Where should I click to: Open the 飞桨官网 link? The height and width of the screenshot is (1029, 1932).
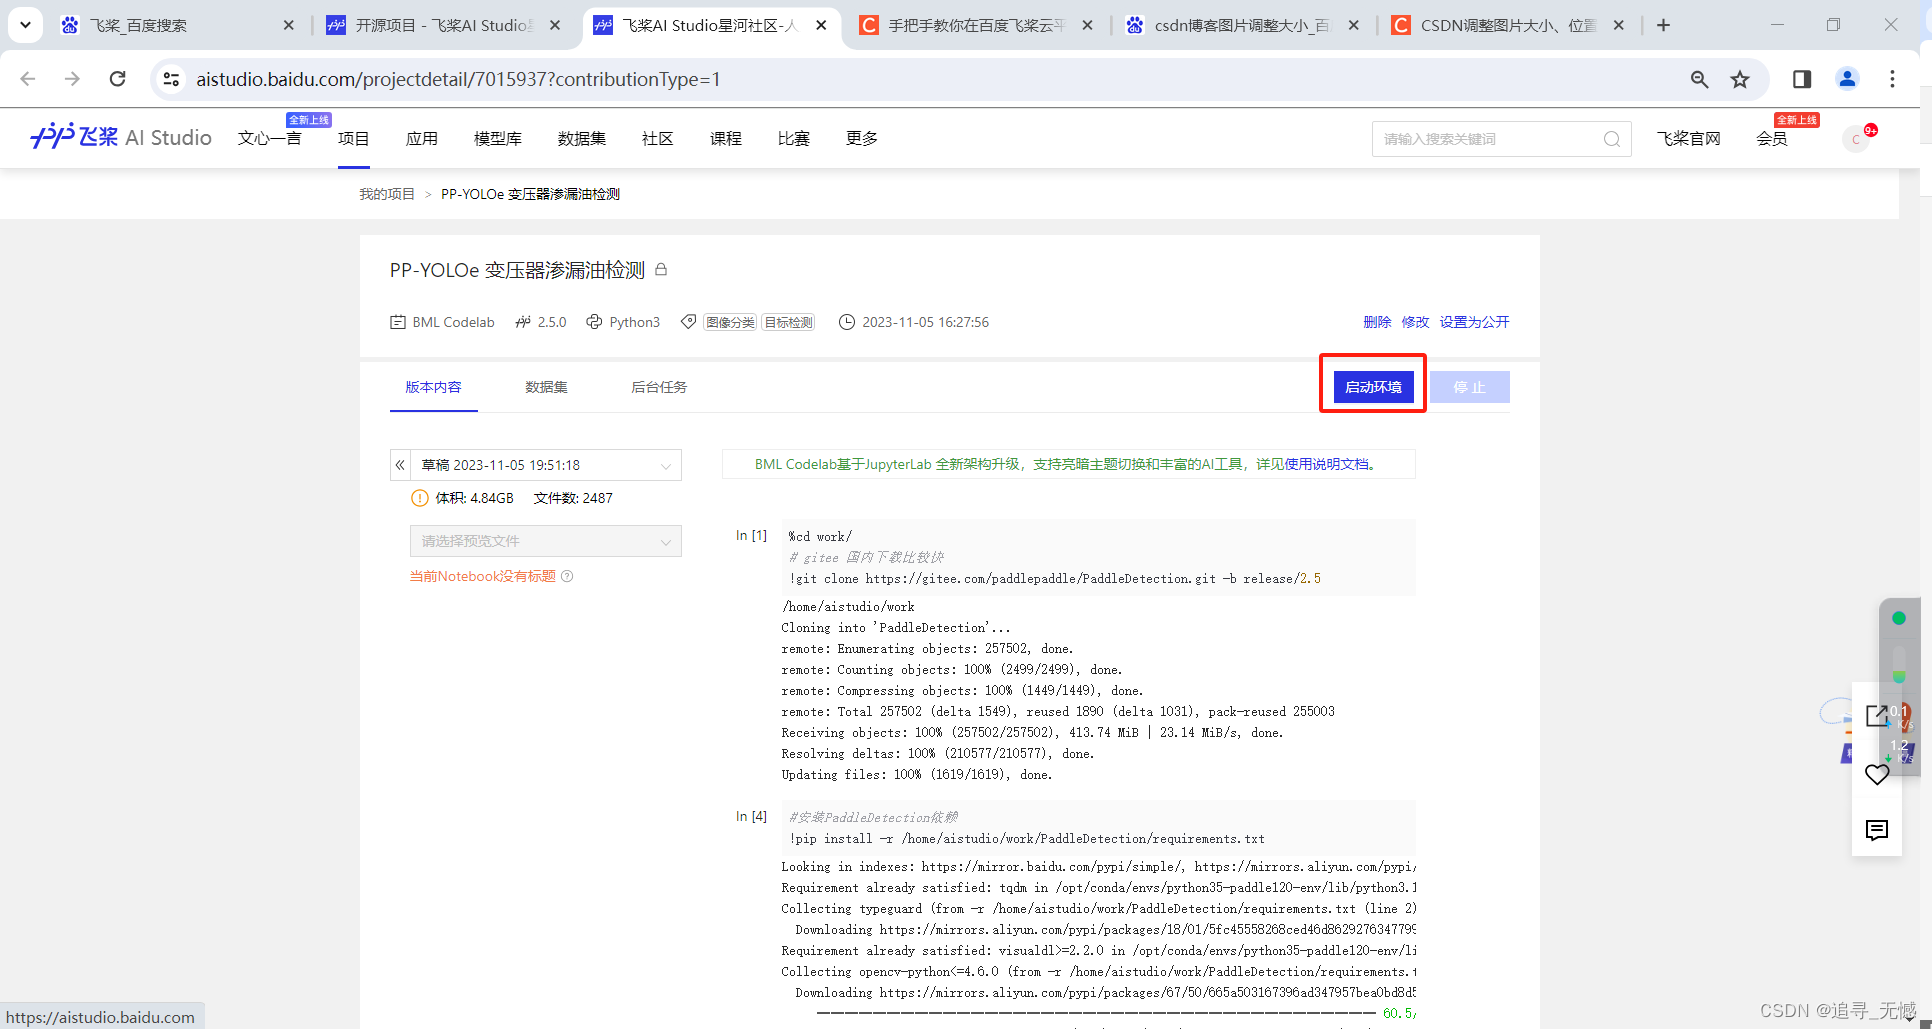tap(1688, 139)
